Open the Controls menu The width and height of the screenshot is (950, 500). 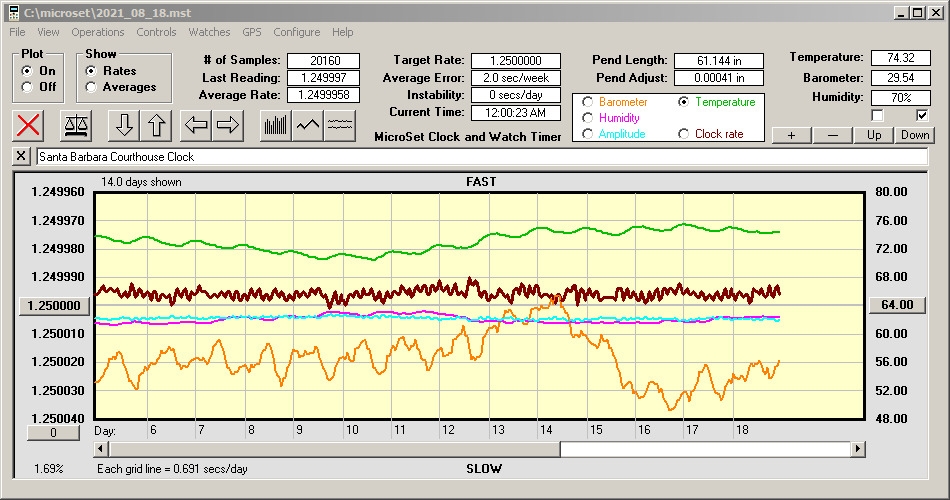[x=156, y=32]
